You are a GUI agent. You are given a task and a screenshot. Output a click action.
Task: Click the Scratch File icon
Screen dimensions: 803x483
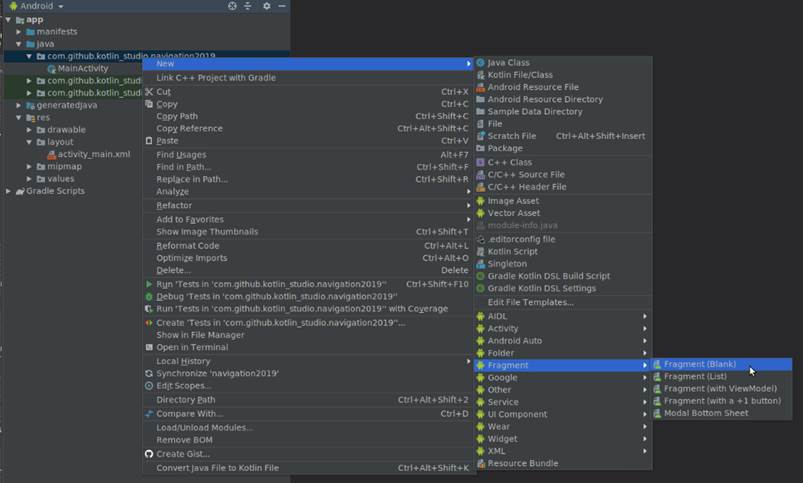(x=480, y=136)
